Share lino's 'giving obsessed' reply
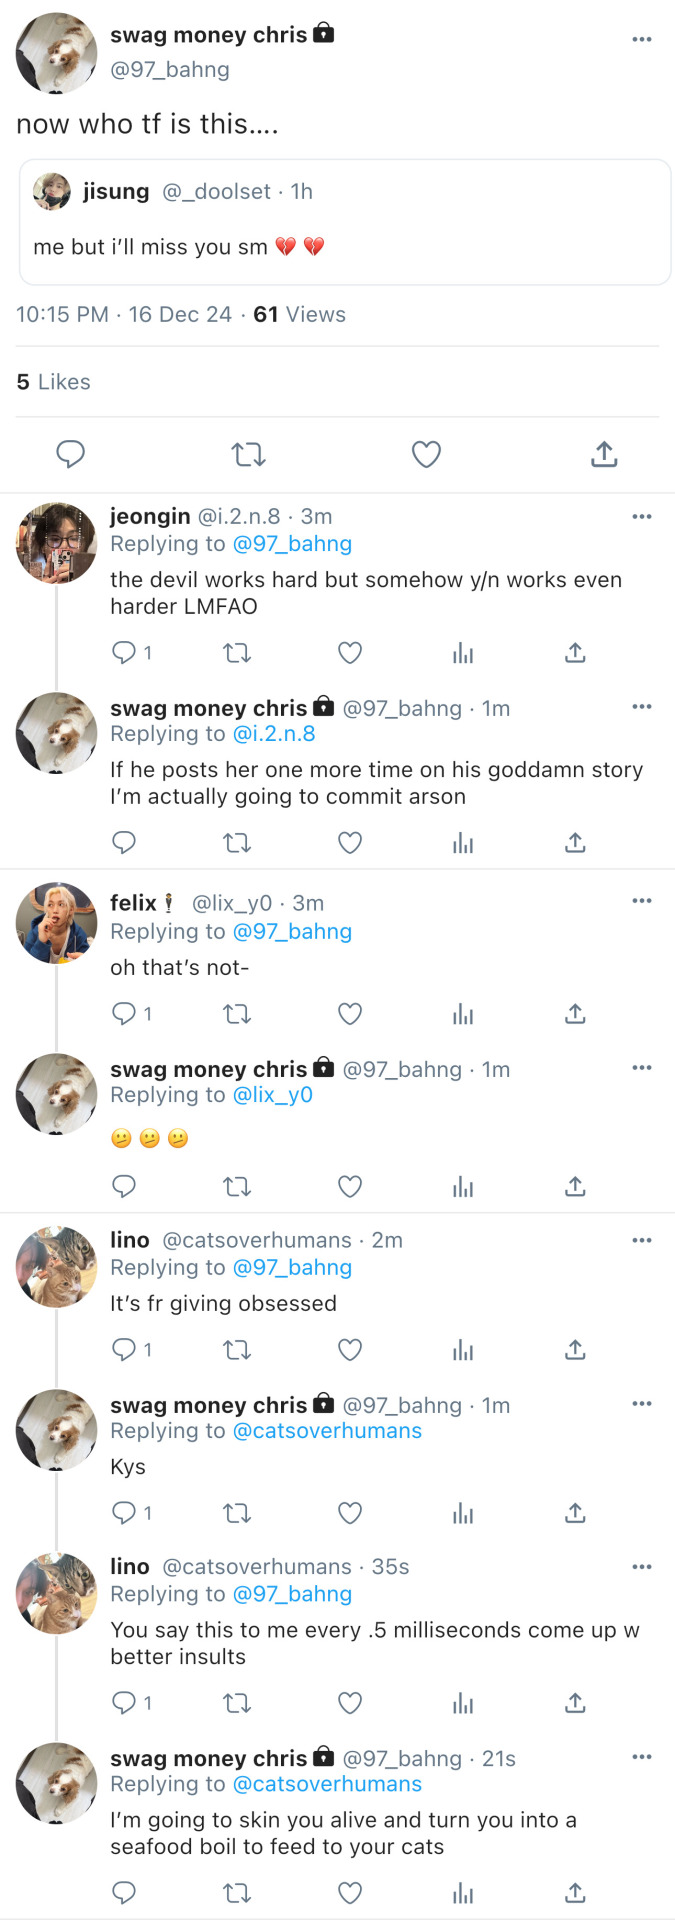Viewport: 675px width, 1920px height. pyautogui.click(x=575, y=1350)
